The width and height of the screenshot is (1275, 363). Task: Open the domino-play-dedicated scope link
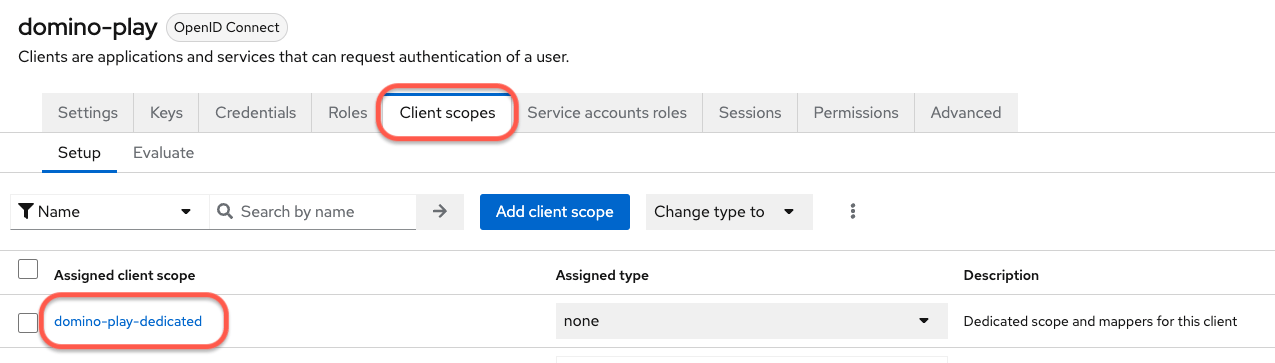point(128,321)
